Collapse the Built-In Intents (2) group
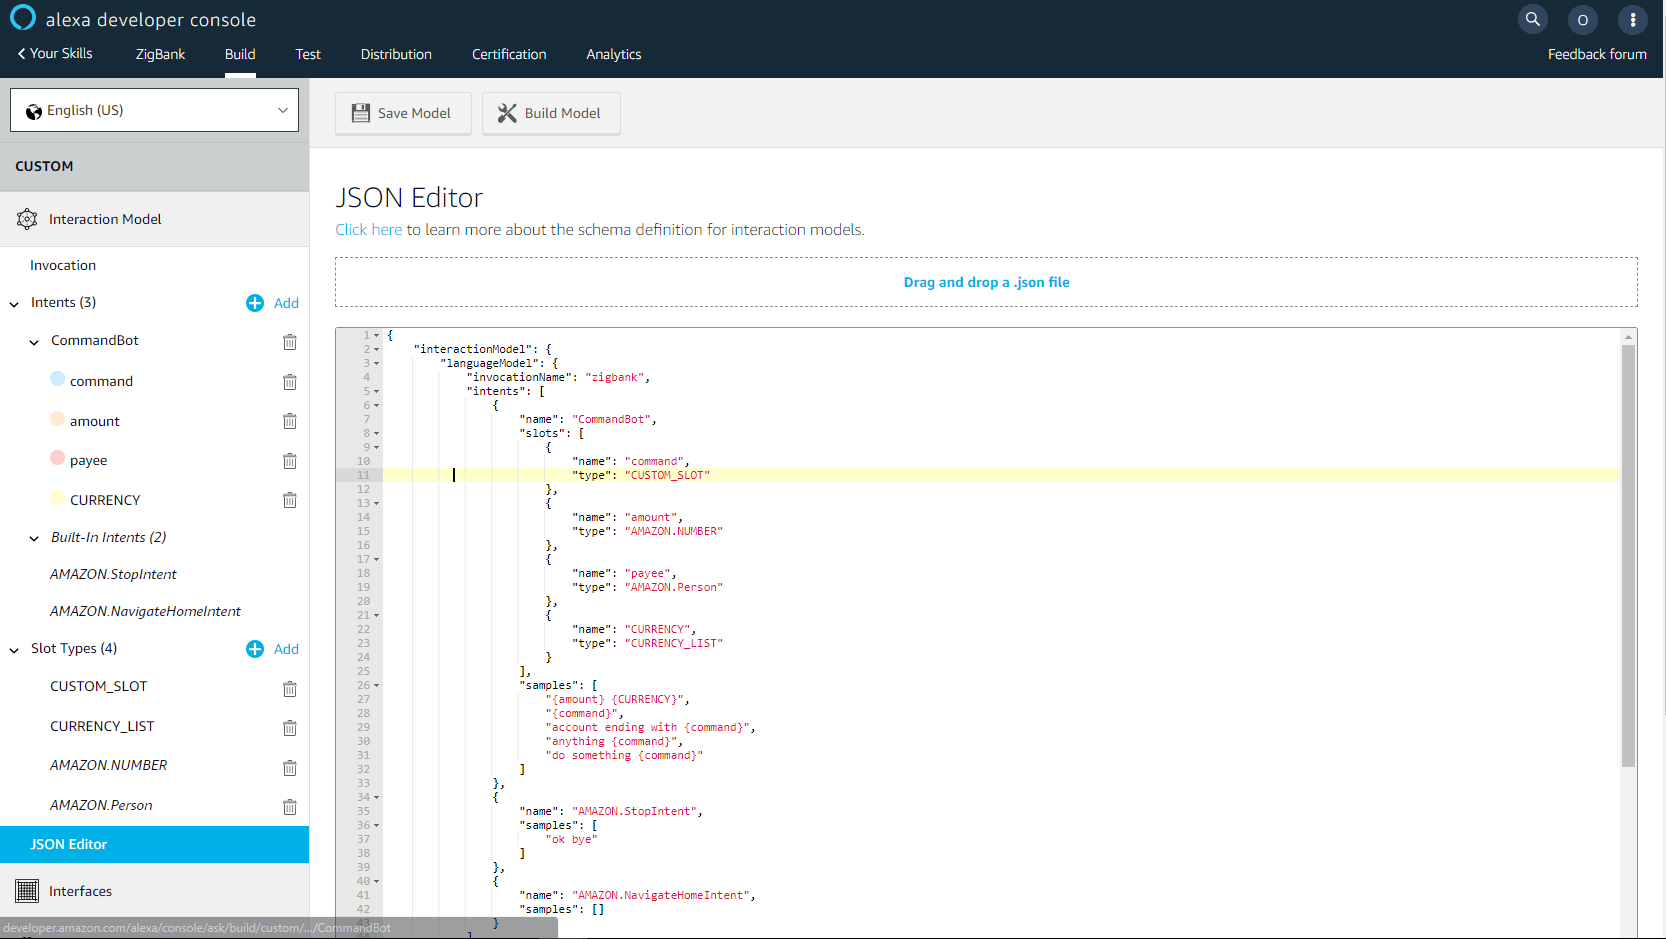 click(x=34, y=539)
